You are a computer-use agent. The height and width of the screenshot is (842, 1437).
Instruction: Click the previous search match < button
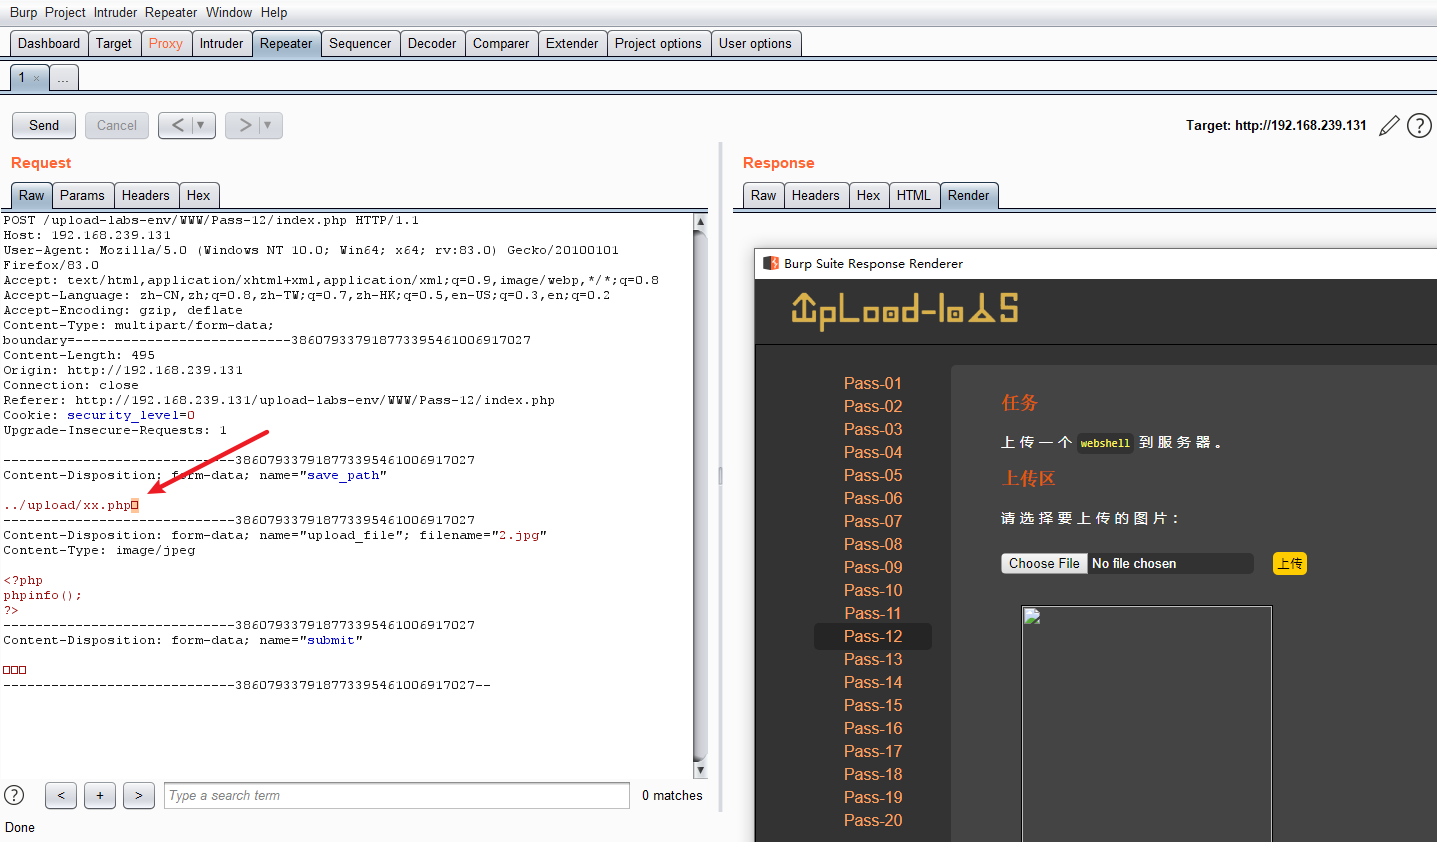(x=61, y=795)
